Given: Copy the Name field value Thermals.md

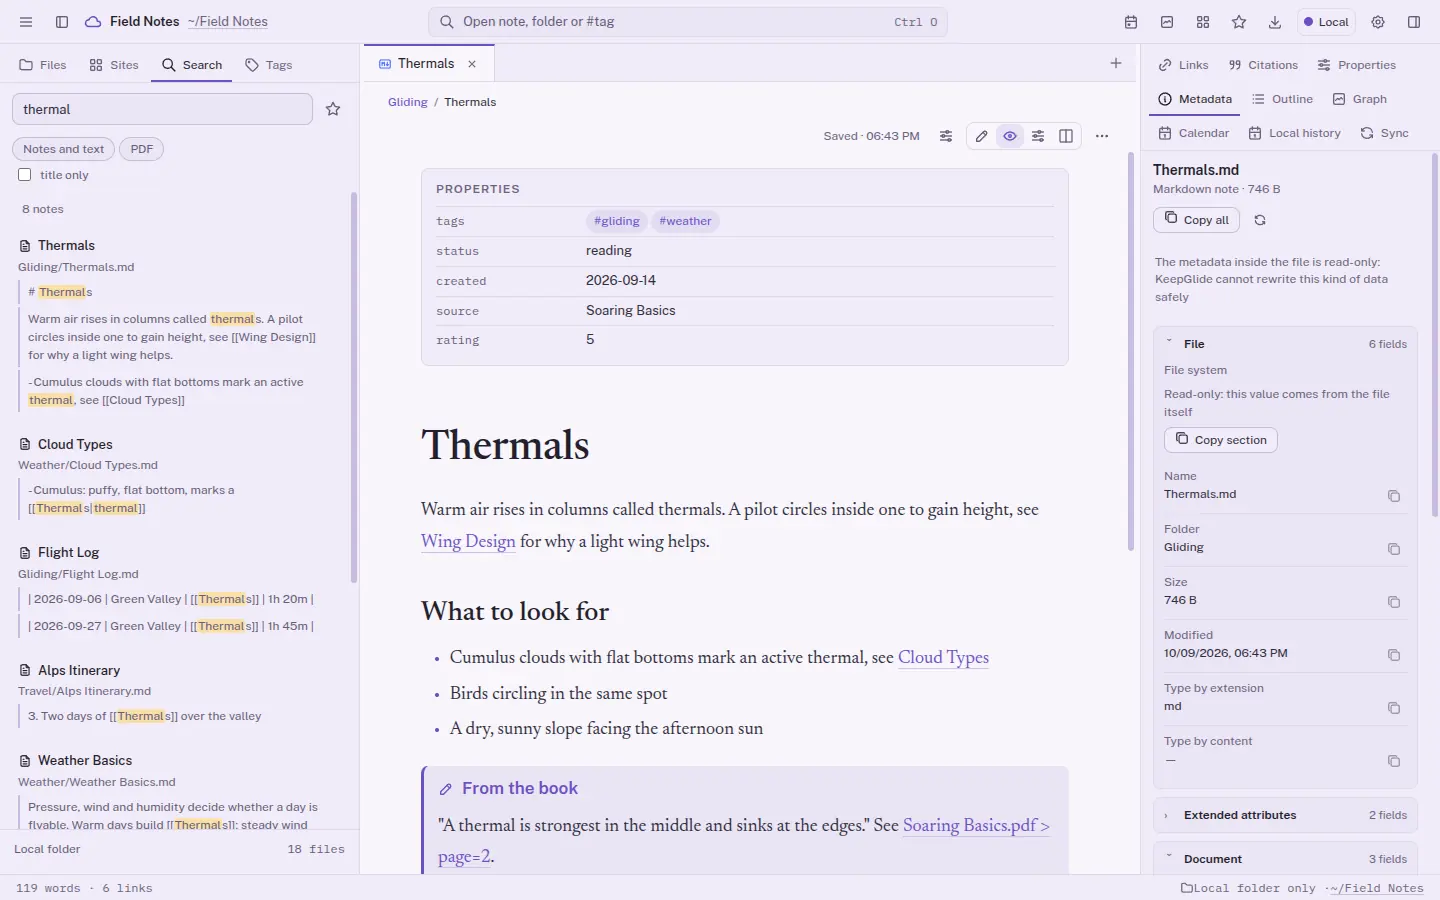Looking at the screenshot, I should pyautogui.click(x=1394, y=496).
